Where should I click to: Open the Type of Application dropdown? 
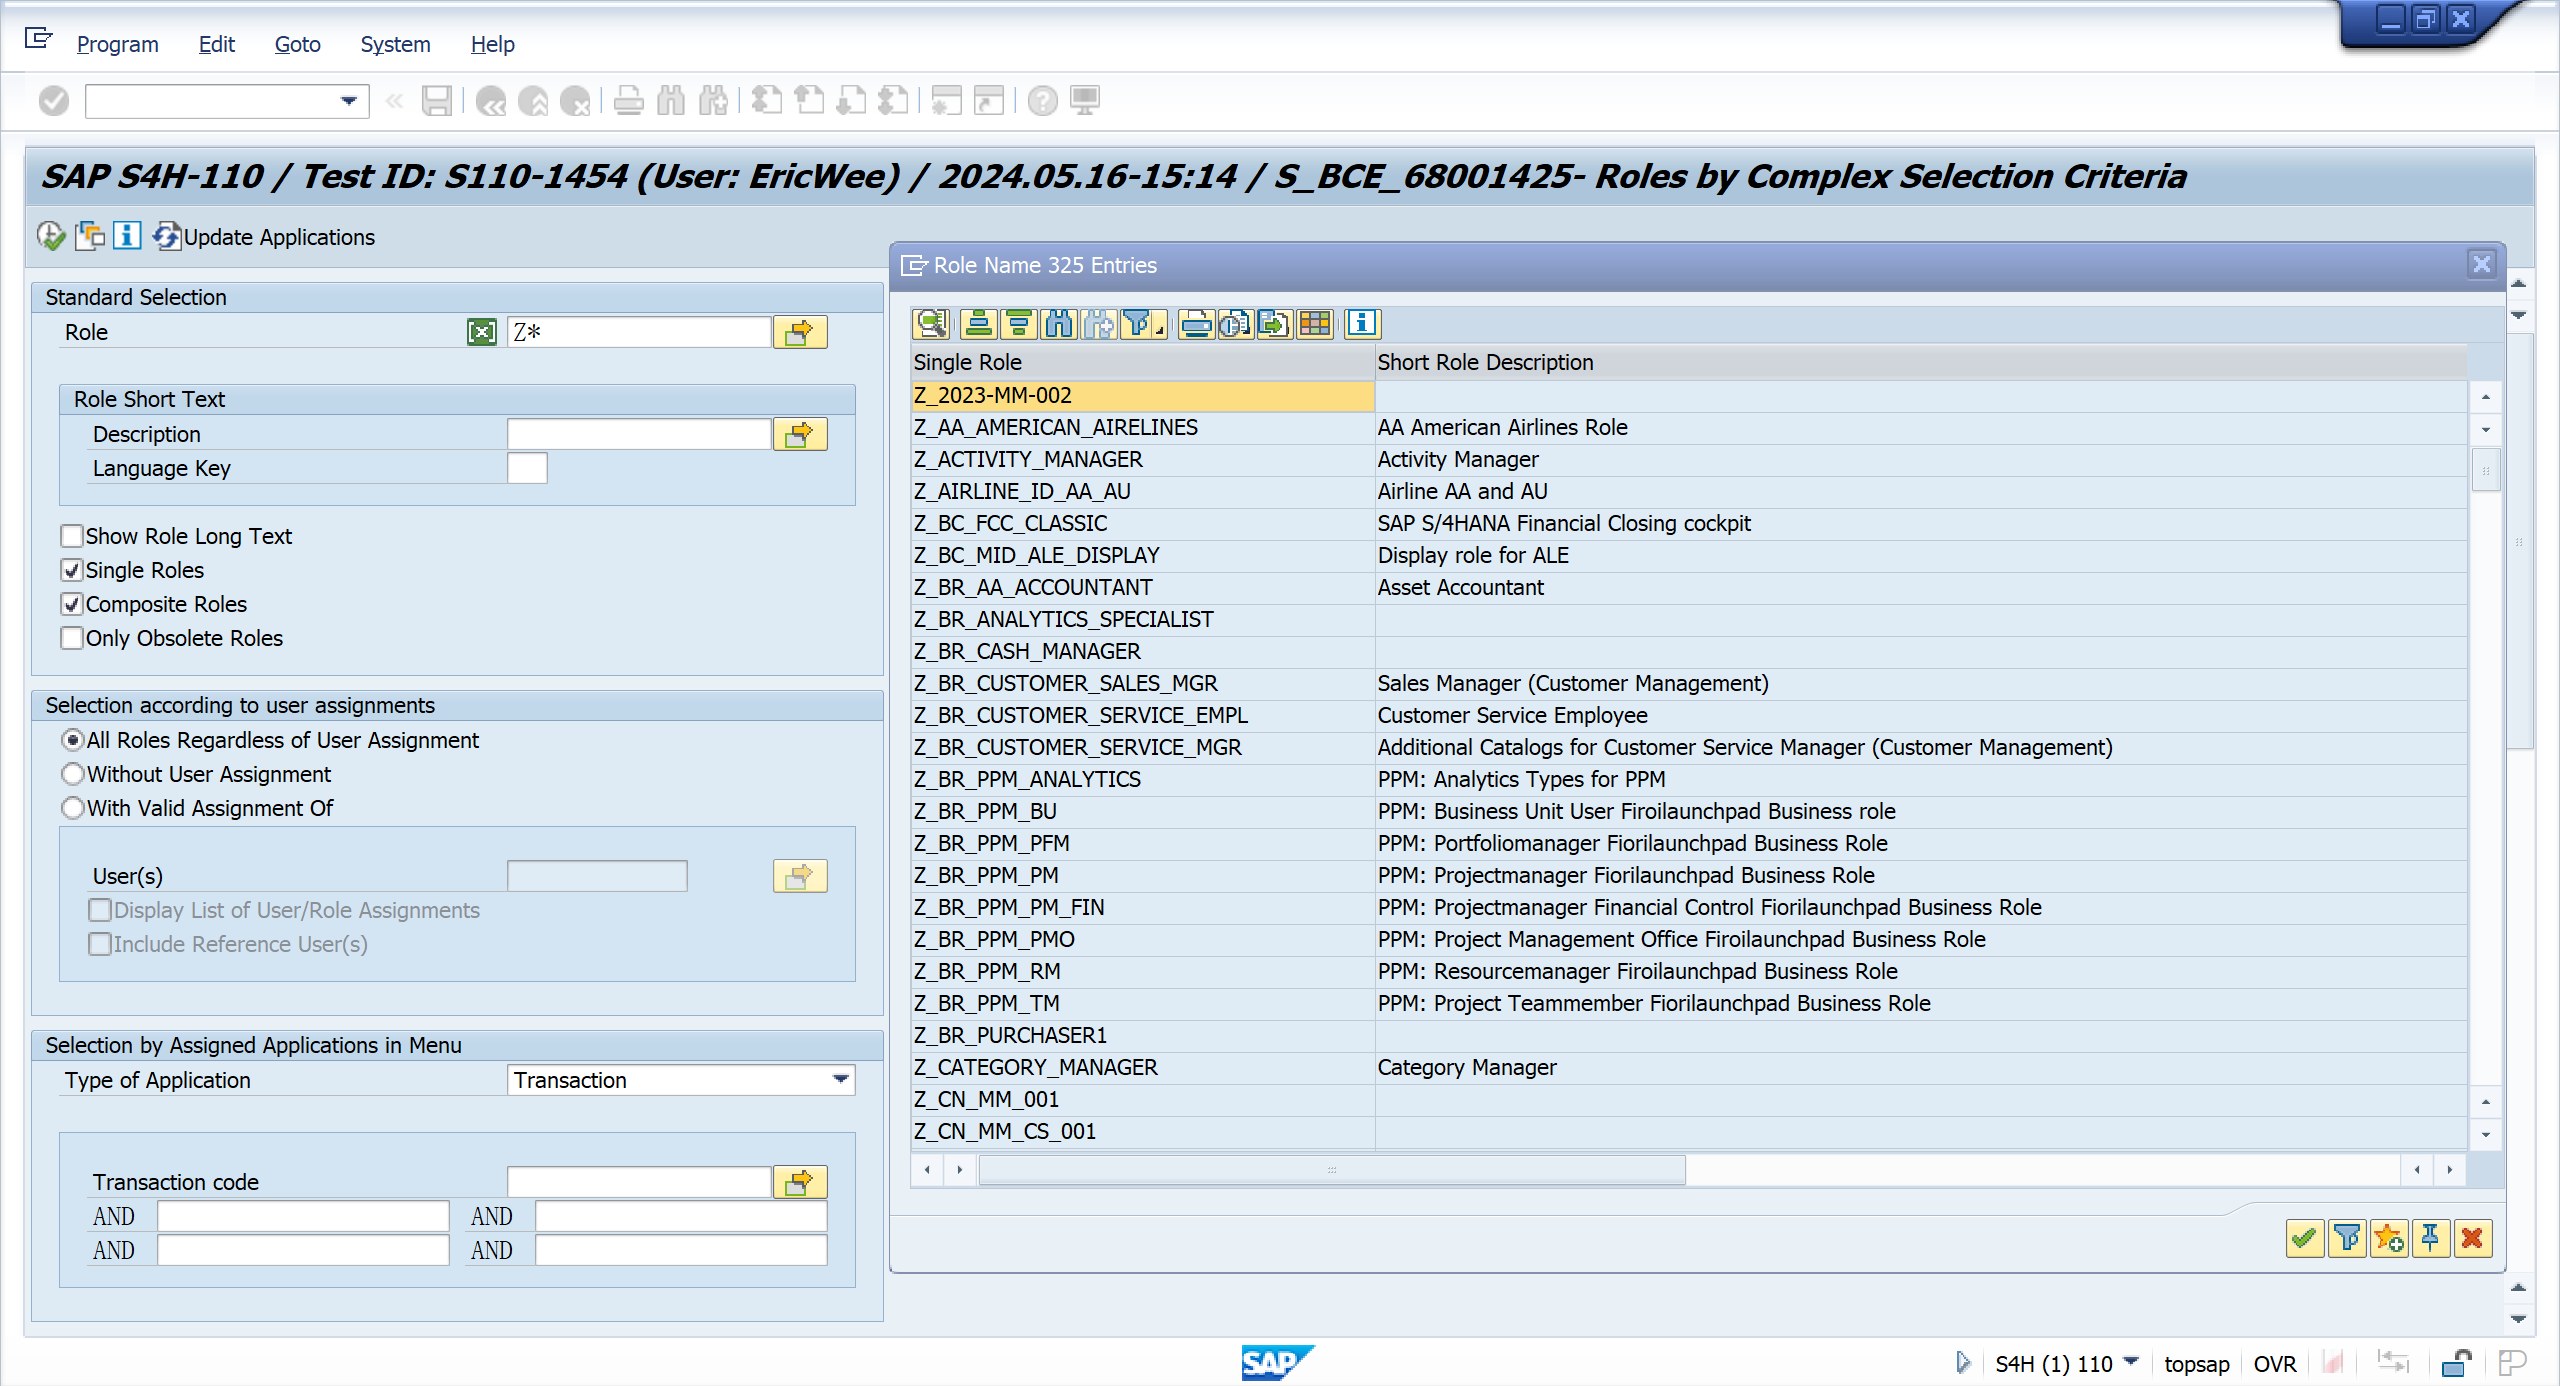click(x=840, y=1080)
